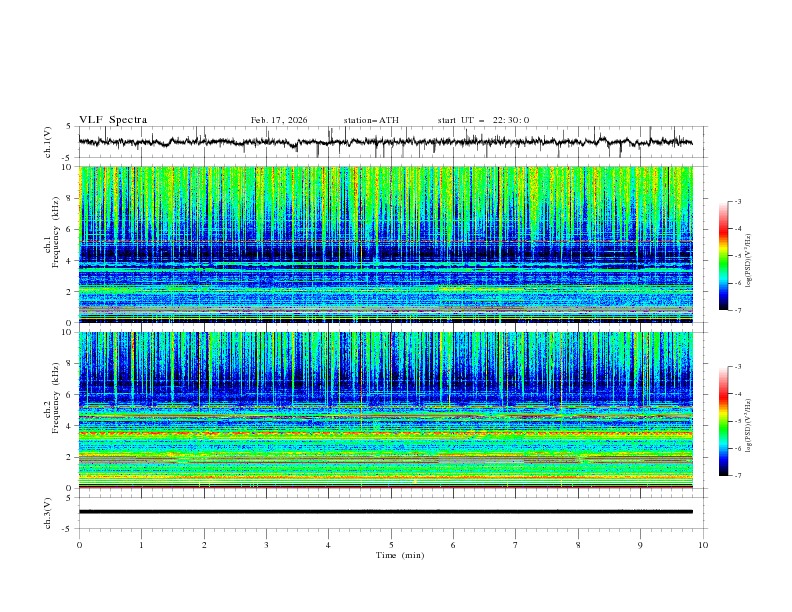Click inside the ch.2 spectrogram panel

pyautogui.click(x=386, y=410)
